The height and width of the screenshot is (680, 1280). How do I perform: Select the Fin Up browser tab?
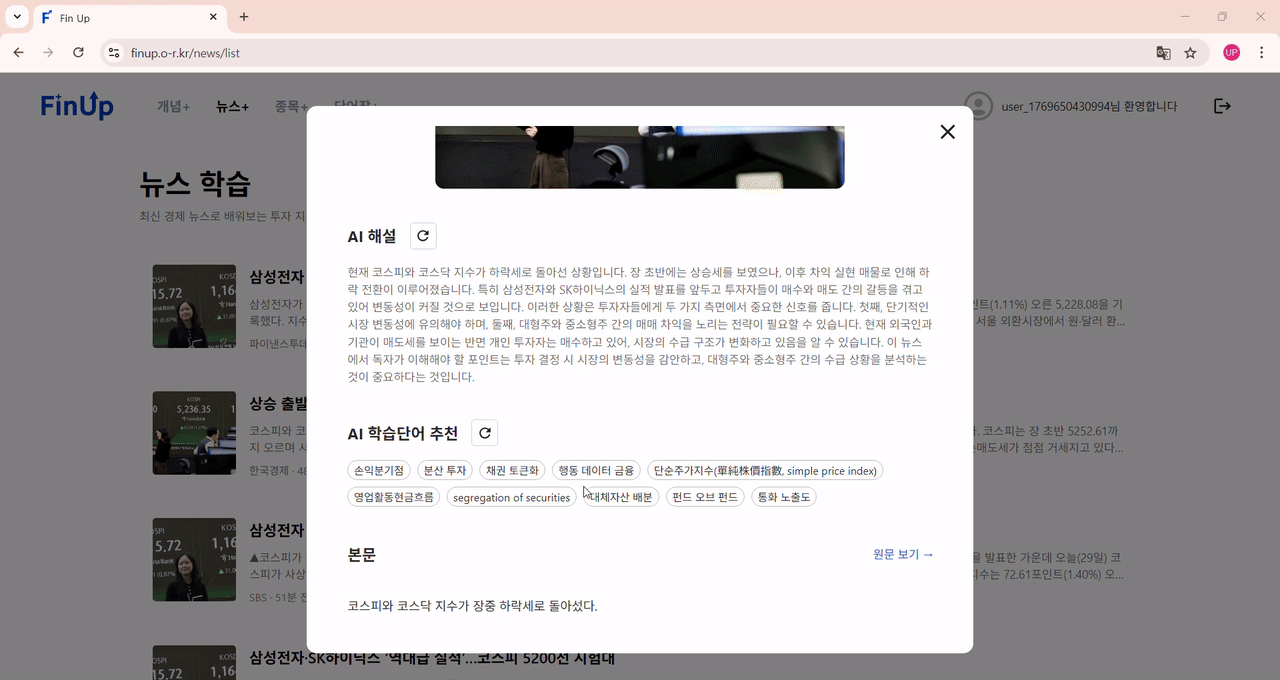120,17
